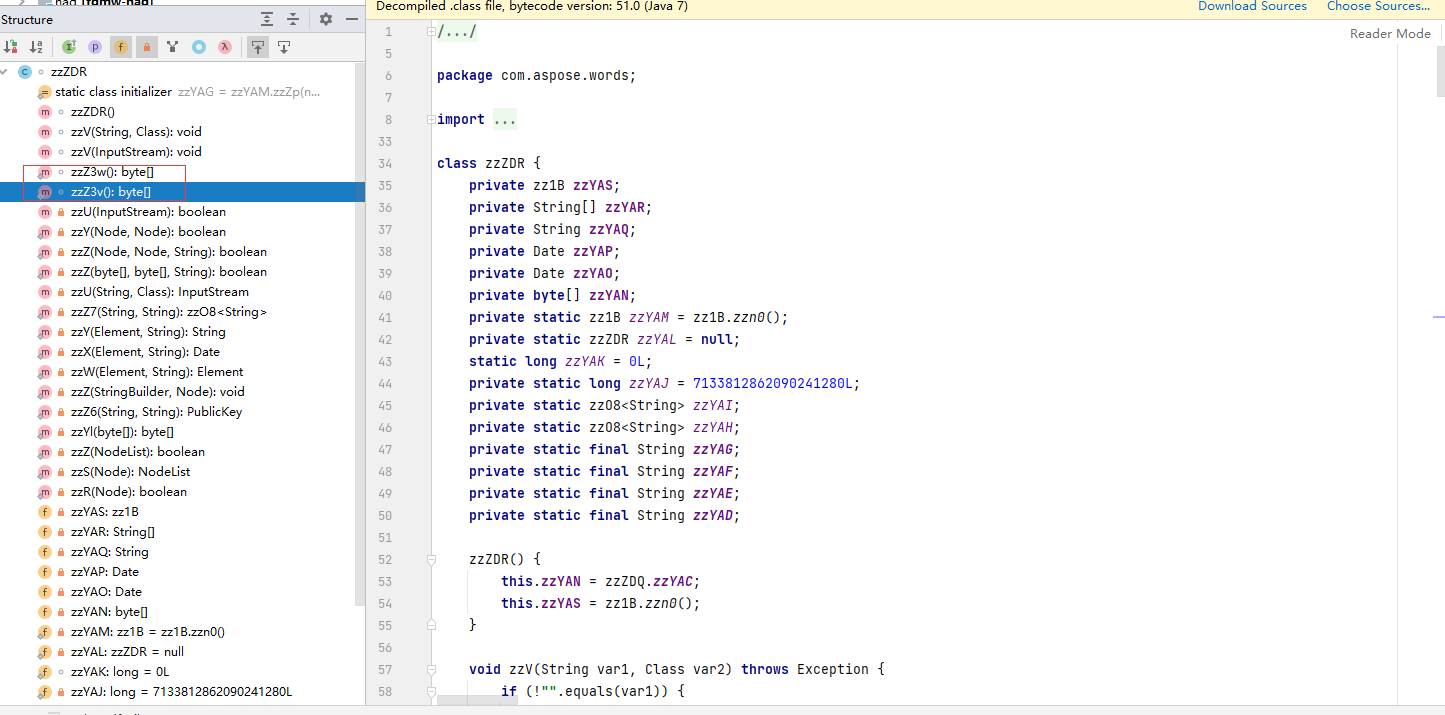This screenshot has height=715, width=1445.
Task: Select the Group Methods icon in Structure toolbar
Action: coord(172,46)
